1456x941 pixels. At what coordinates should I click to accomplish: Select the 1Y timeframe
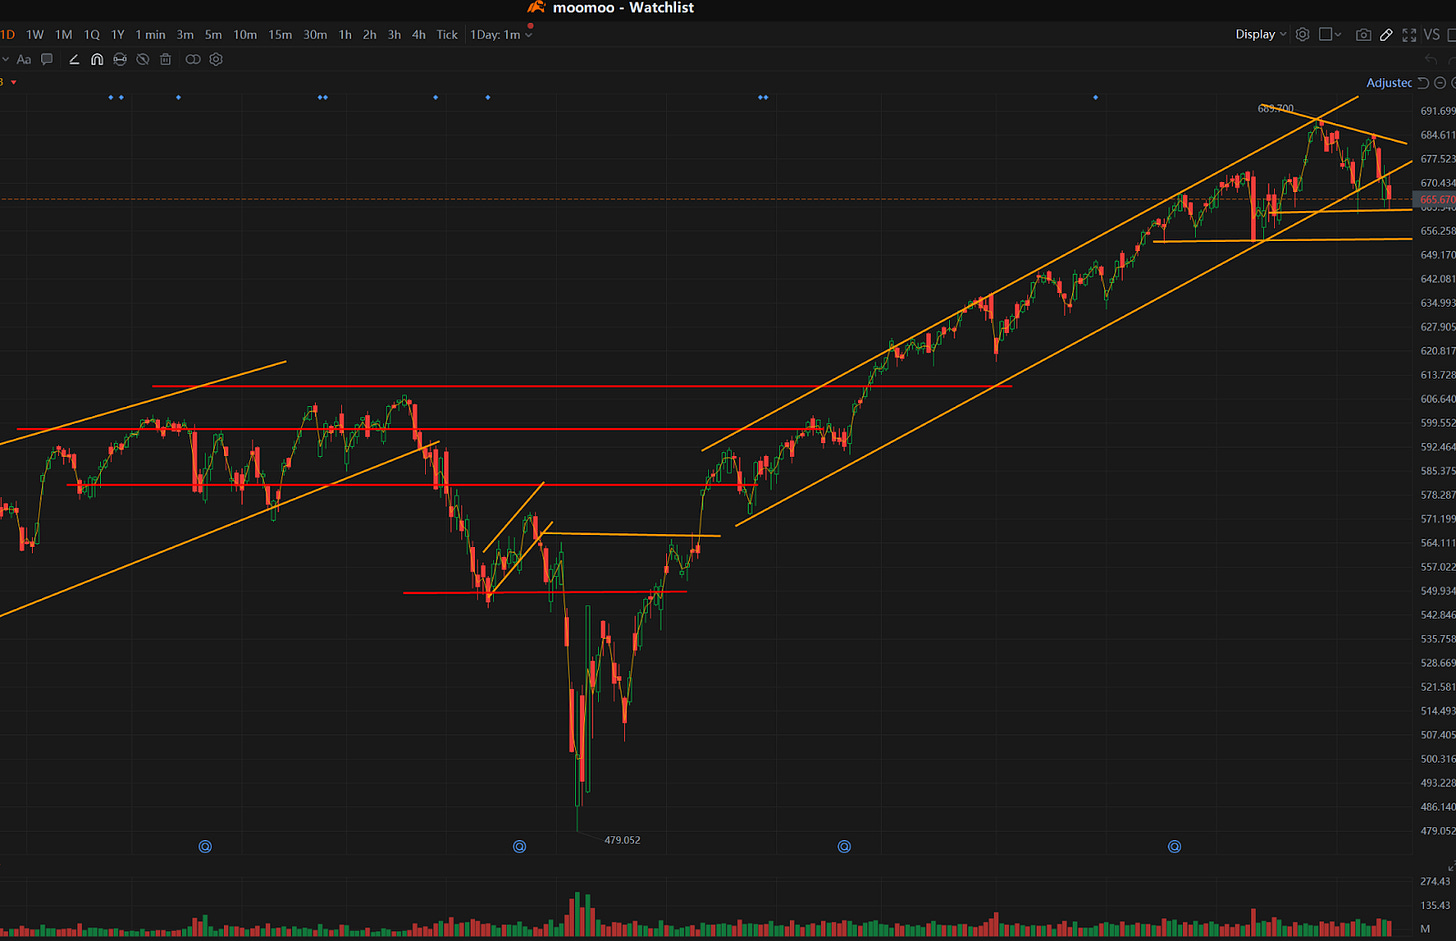pos(118,35)
